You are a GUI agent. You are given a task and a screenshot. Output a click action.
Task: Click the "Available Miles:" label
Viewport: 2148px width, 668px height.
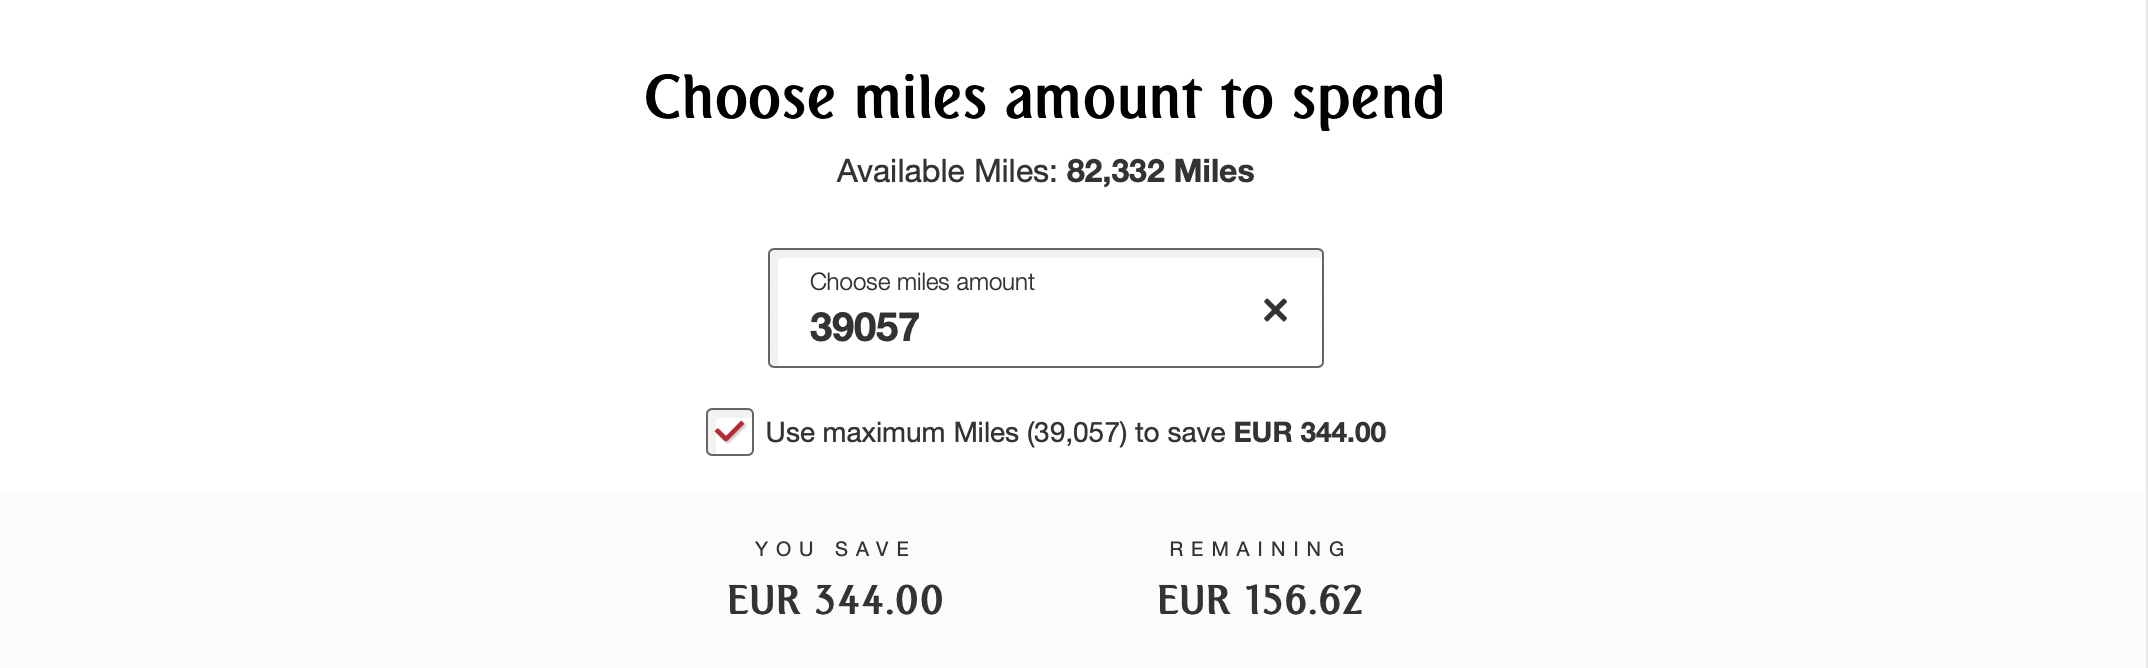click(946, 172)
